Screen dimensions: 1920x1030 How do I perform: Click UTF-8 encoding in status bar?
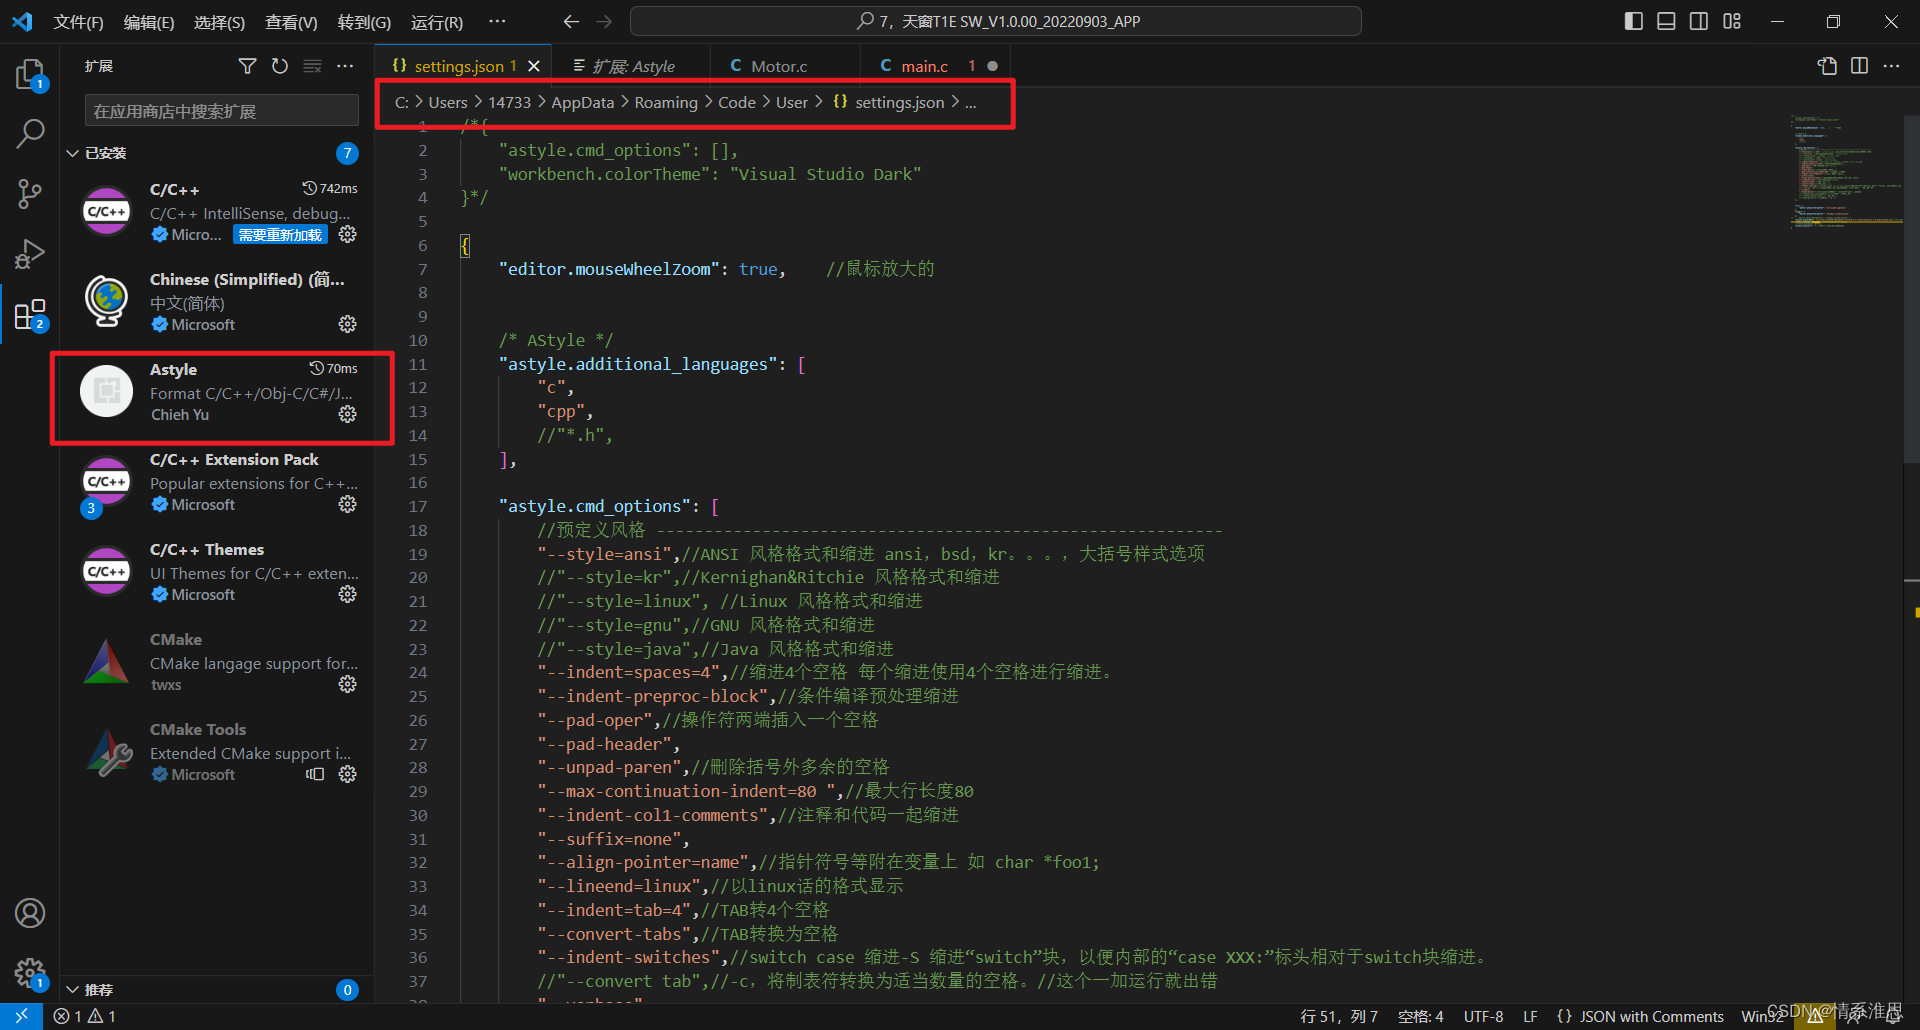point(1483,1016)
